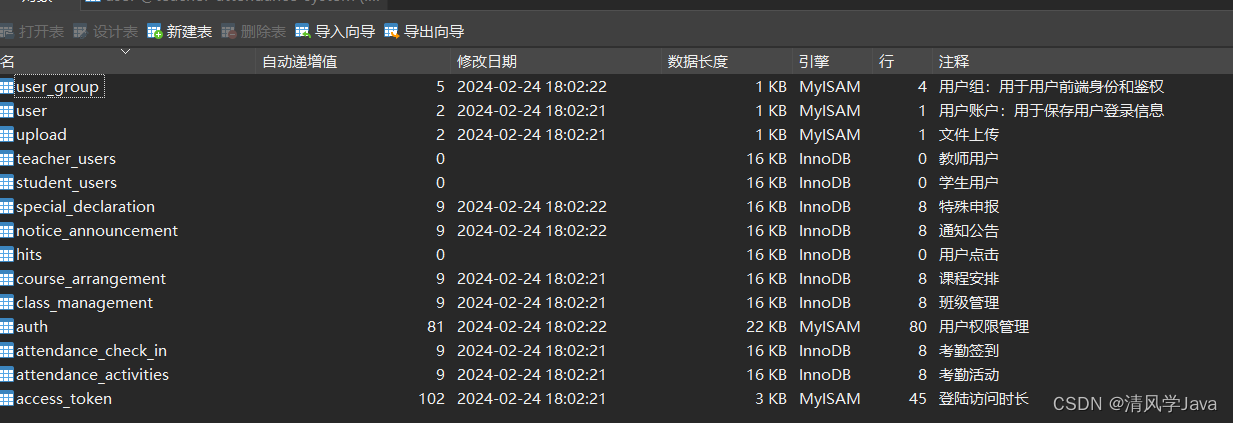Select the course_arrangement table icon
1233x423 pixels.
(7, 279)
